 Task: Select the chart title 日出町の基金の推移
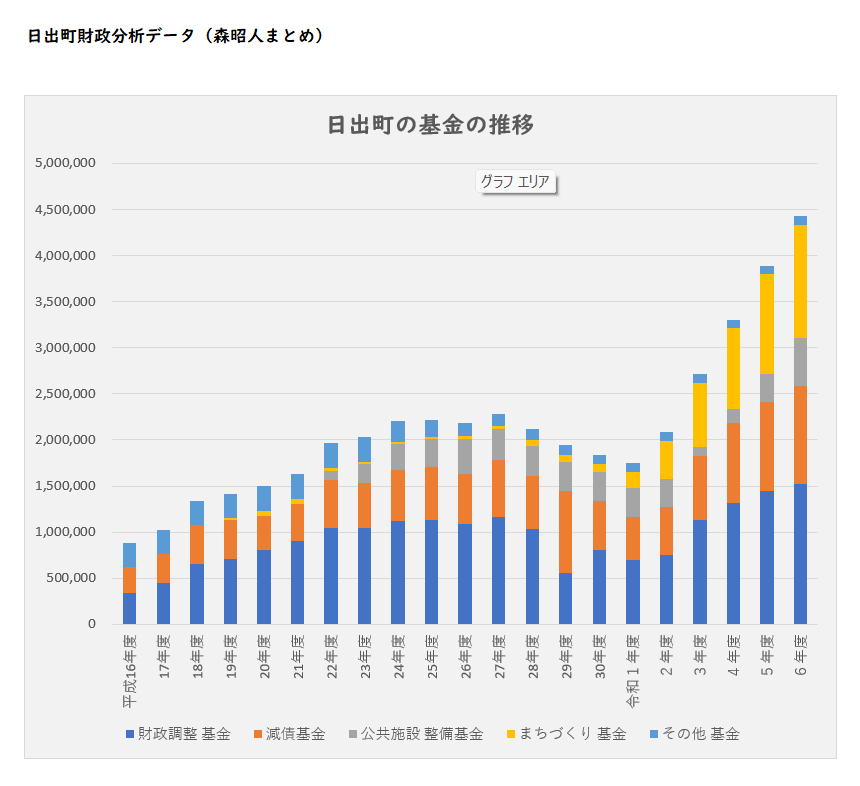(x=430, y=125)
